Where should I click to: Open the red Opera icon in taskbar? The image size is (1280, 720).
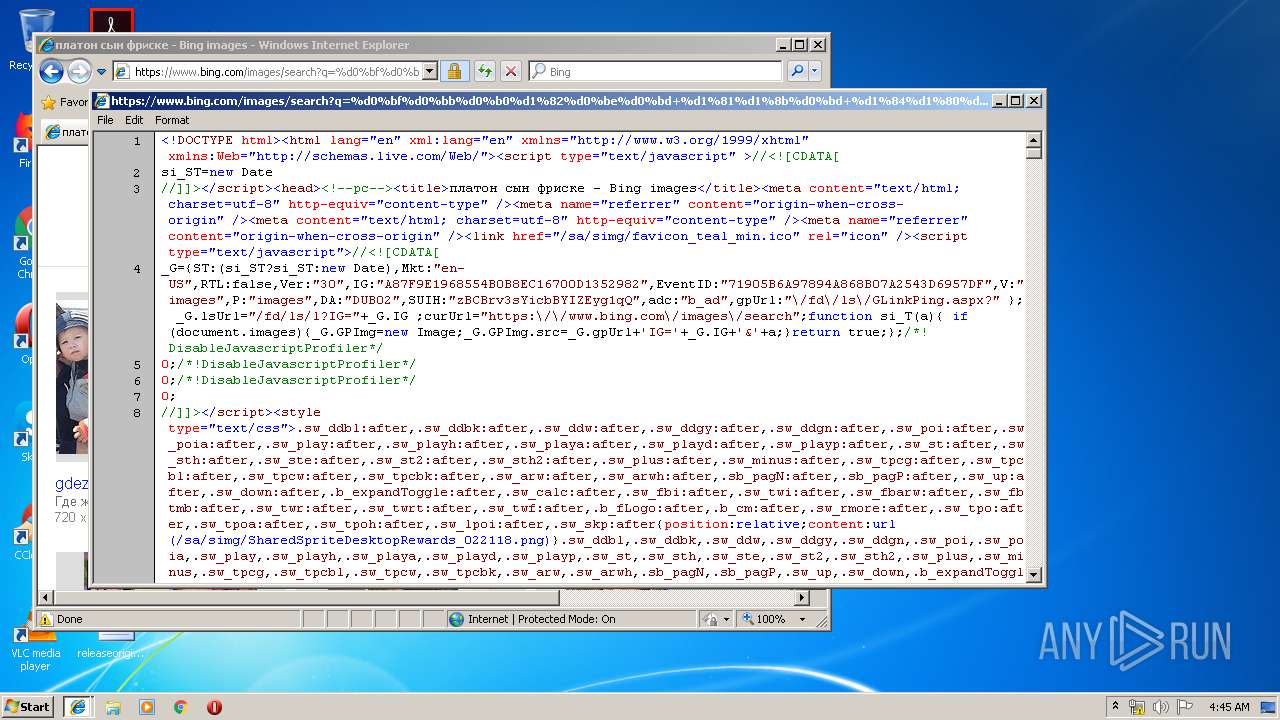click(x=214, y=706)
